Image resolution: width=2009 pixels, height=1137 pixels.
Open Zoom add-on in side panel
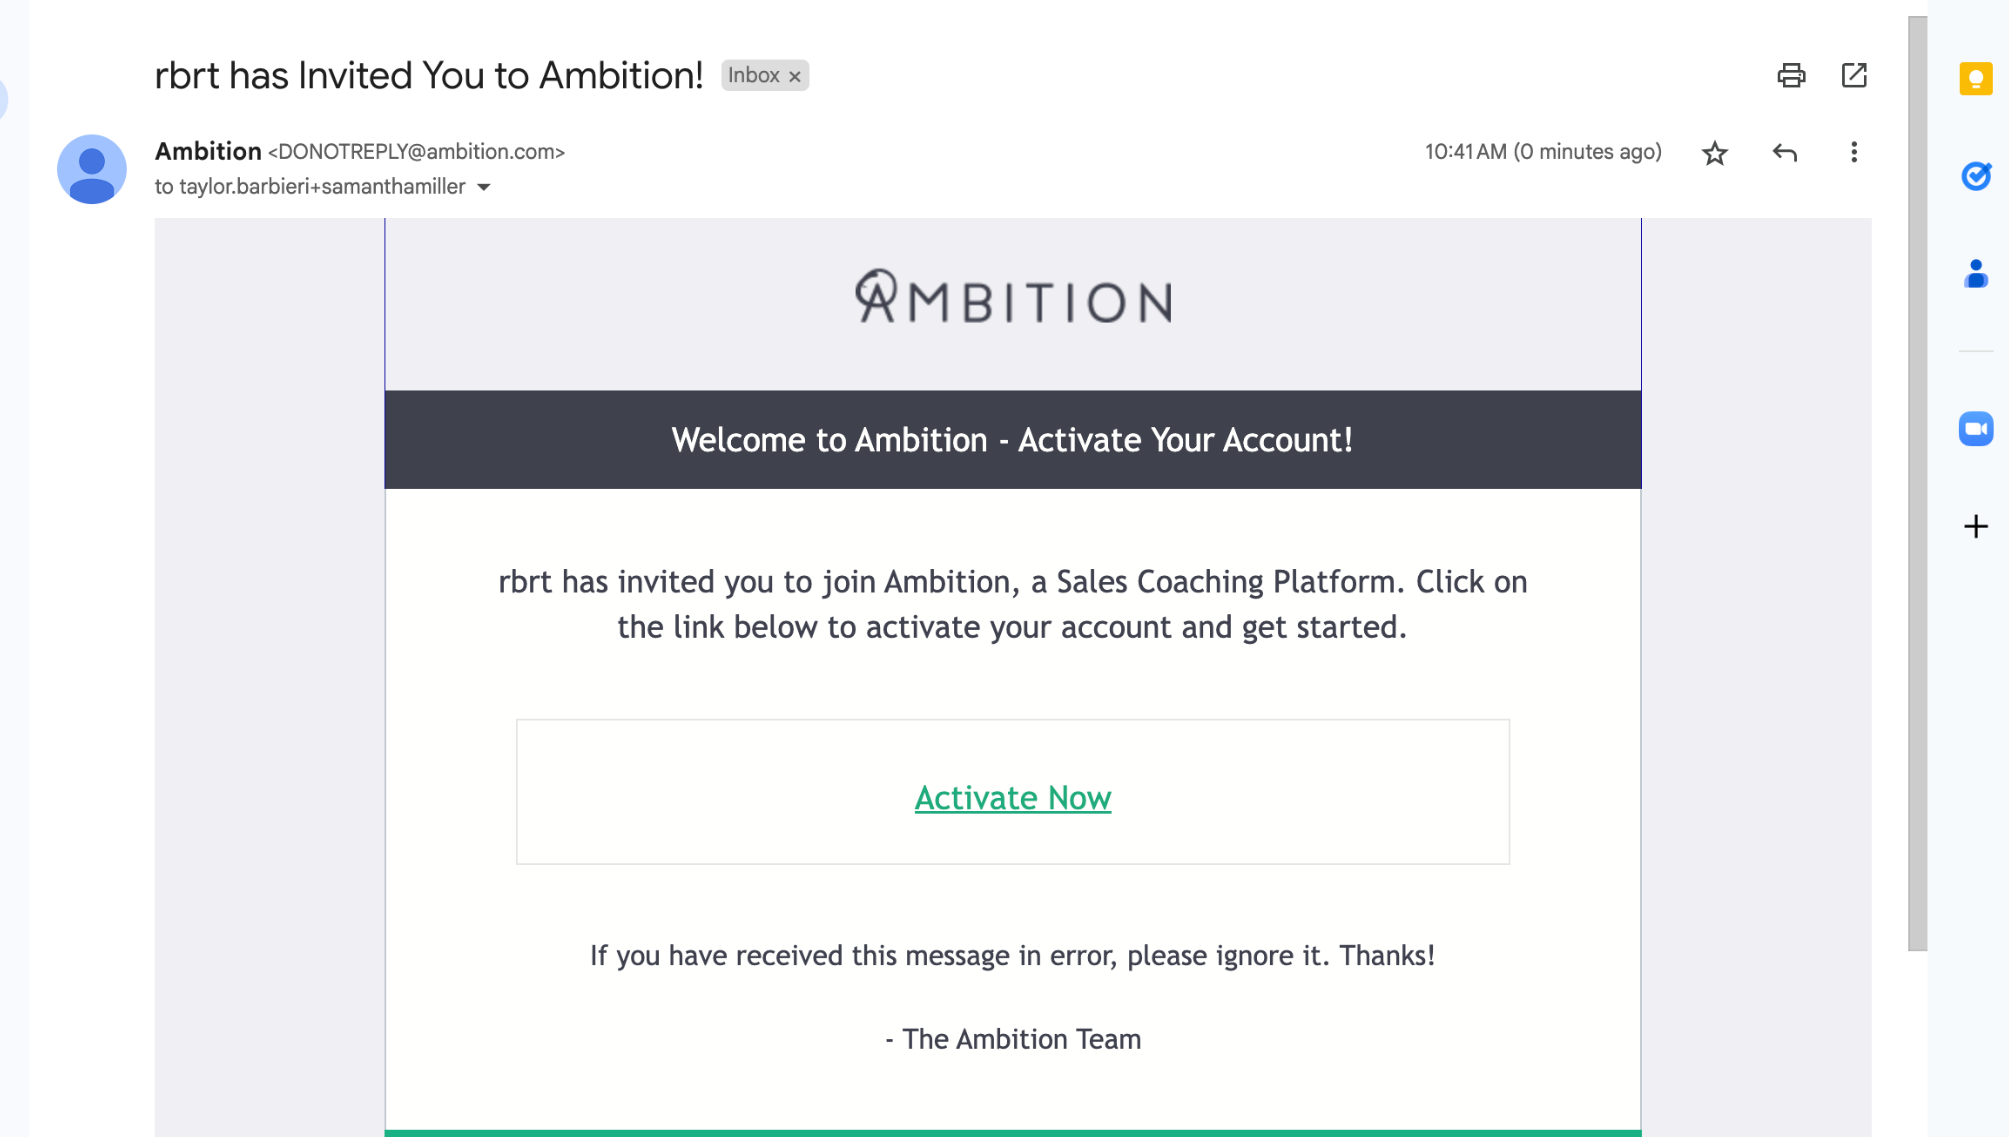point(1976,429)
